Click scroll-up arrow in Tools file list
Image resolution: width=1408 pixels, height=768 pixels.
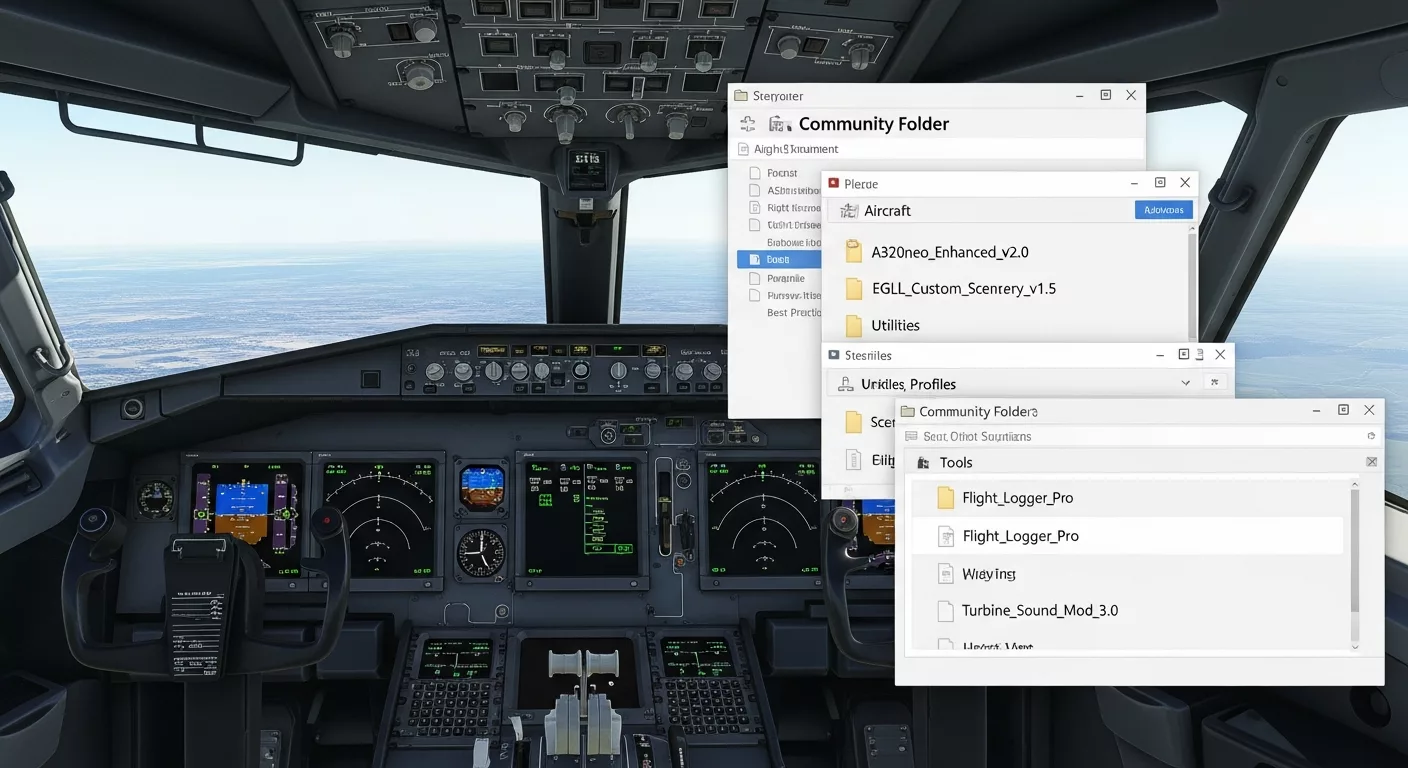(1355, 485)
